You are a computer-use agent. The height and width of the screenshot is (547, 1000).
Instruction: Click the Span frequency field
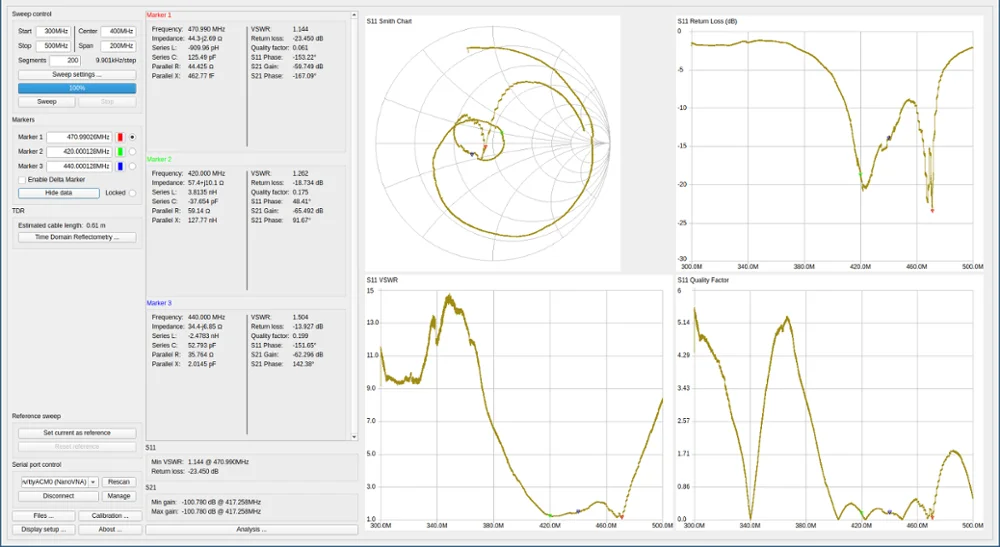[119, 46]
